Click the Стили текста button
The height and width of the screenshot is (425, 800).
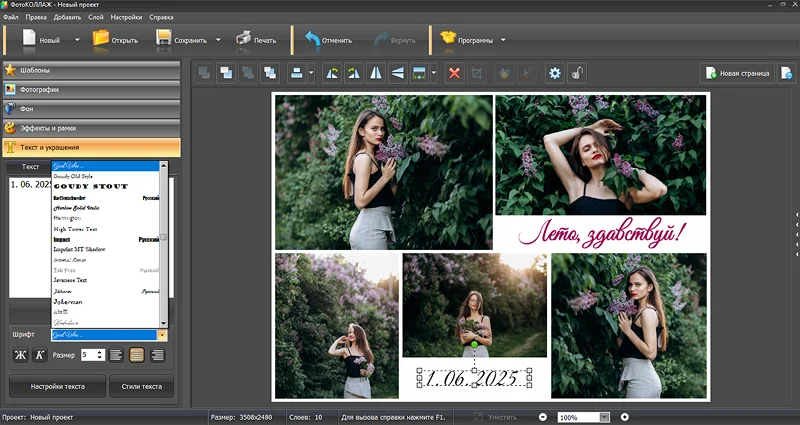click(141, 386)
